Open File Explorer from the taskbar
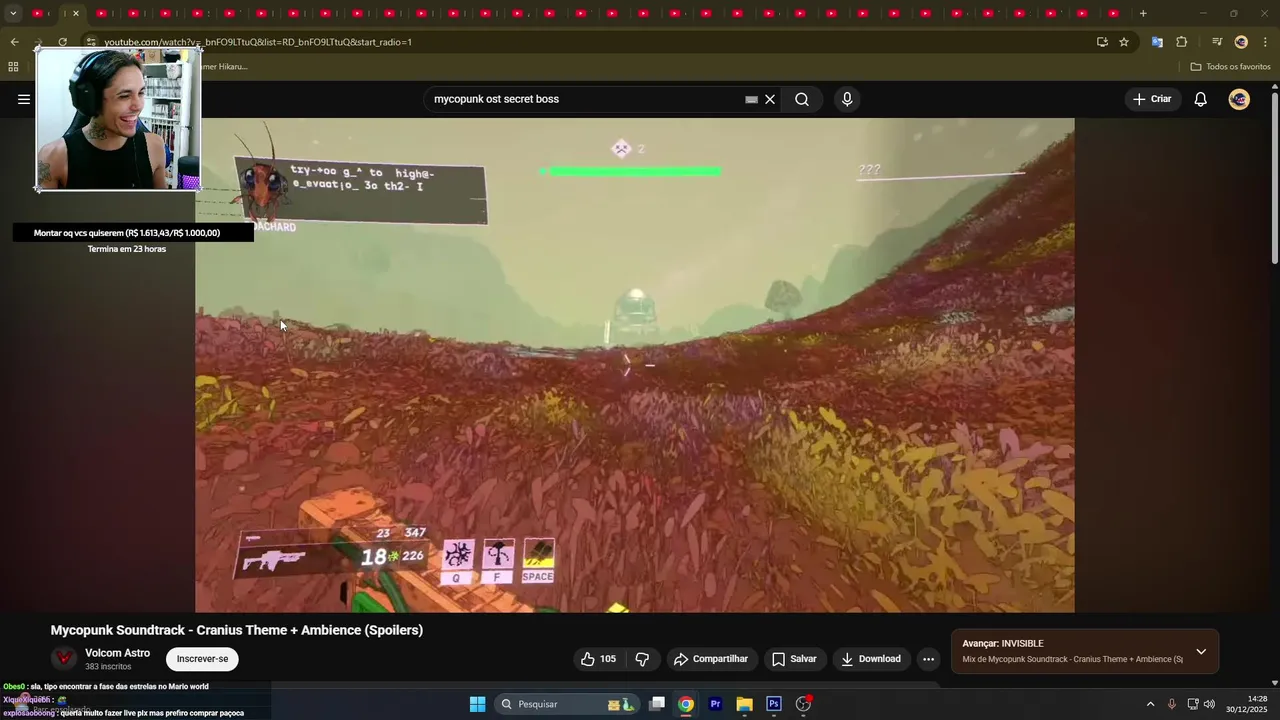Viewport: 1280px width, 720px height. pos(744,704)
